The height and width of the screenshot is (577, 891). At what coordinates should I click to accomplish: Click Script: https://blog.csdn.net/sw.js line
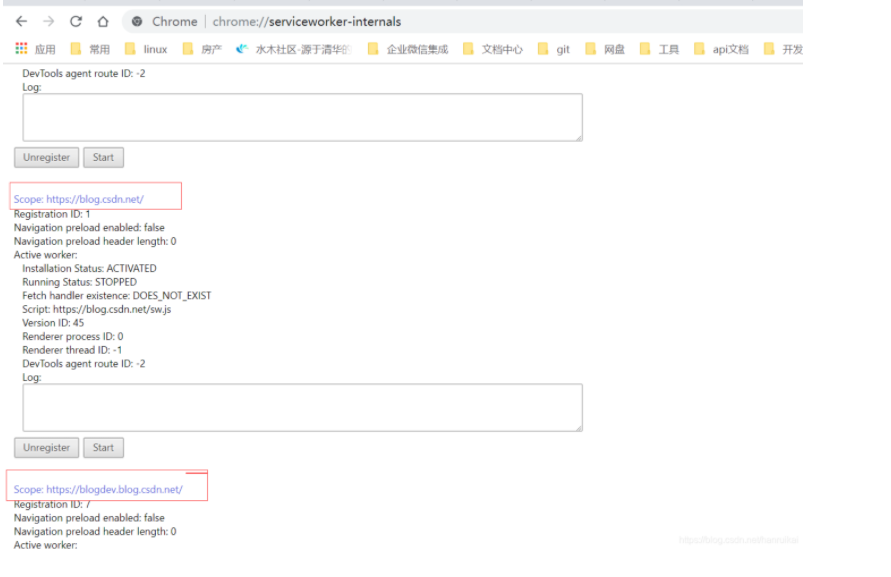pyautogui.click(x=97, y=309)
